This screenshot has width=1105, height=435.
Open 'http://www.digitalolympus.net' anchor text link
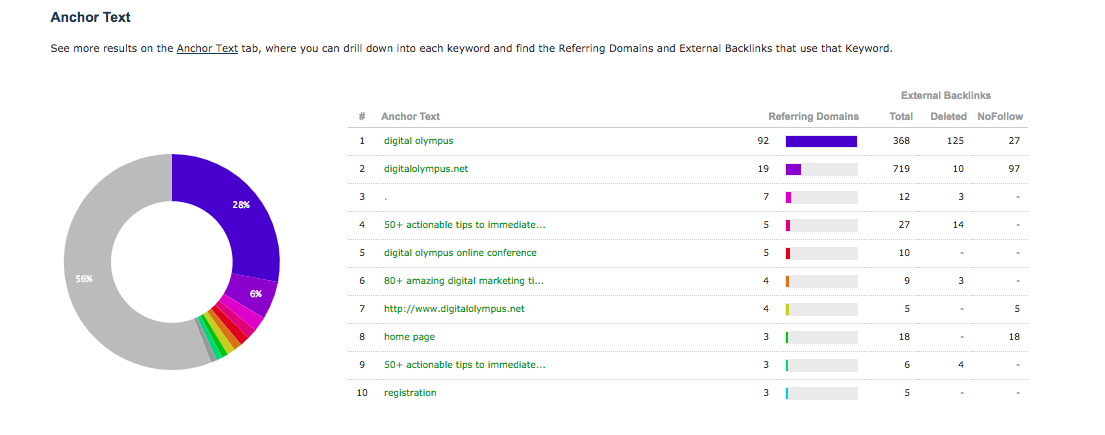(x=454, y=309)
